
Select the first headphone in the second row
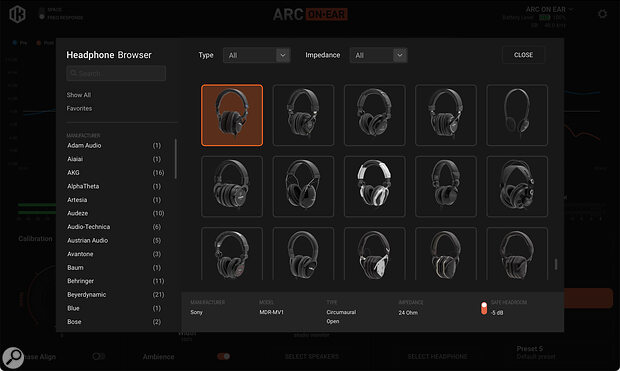(232, 186)
